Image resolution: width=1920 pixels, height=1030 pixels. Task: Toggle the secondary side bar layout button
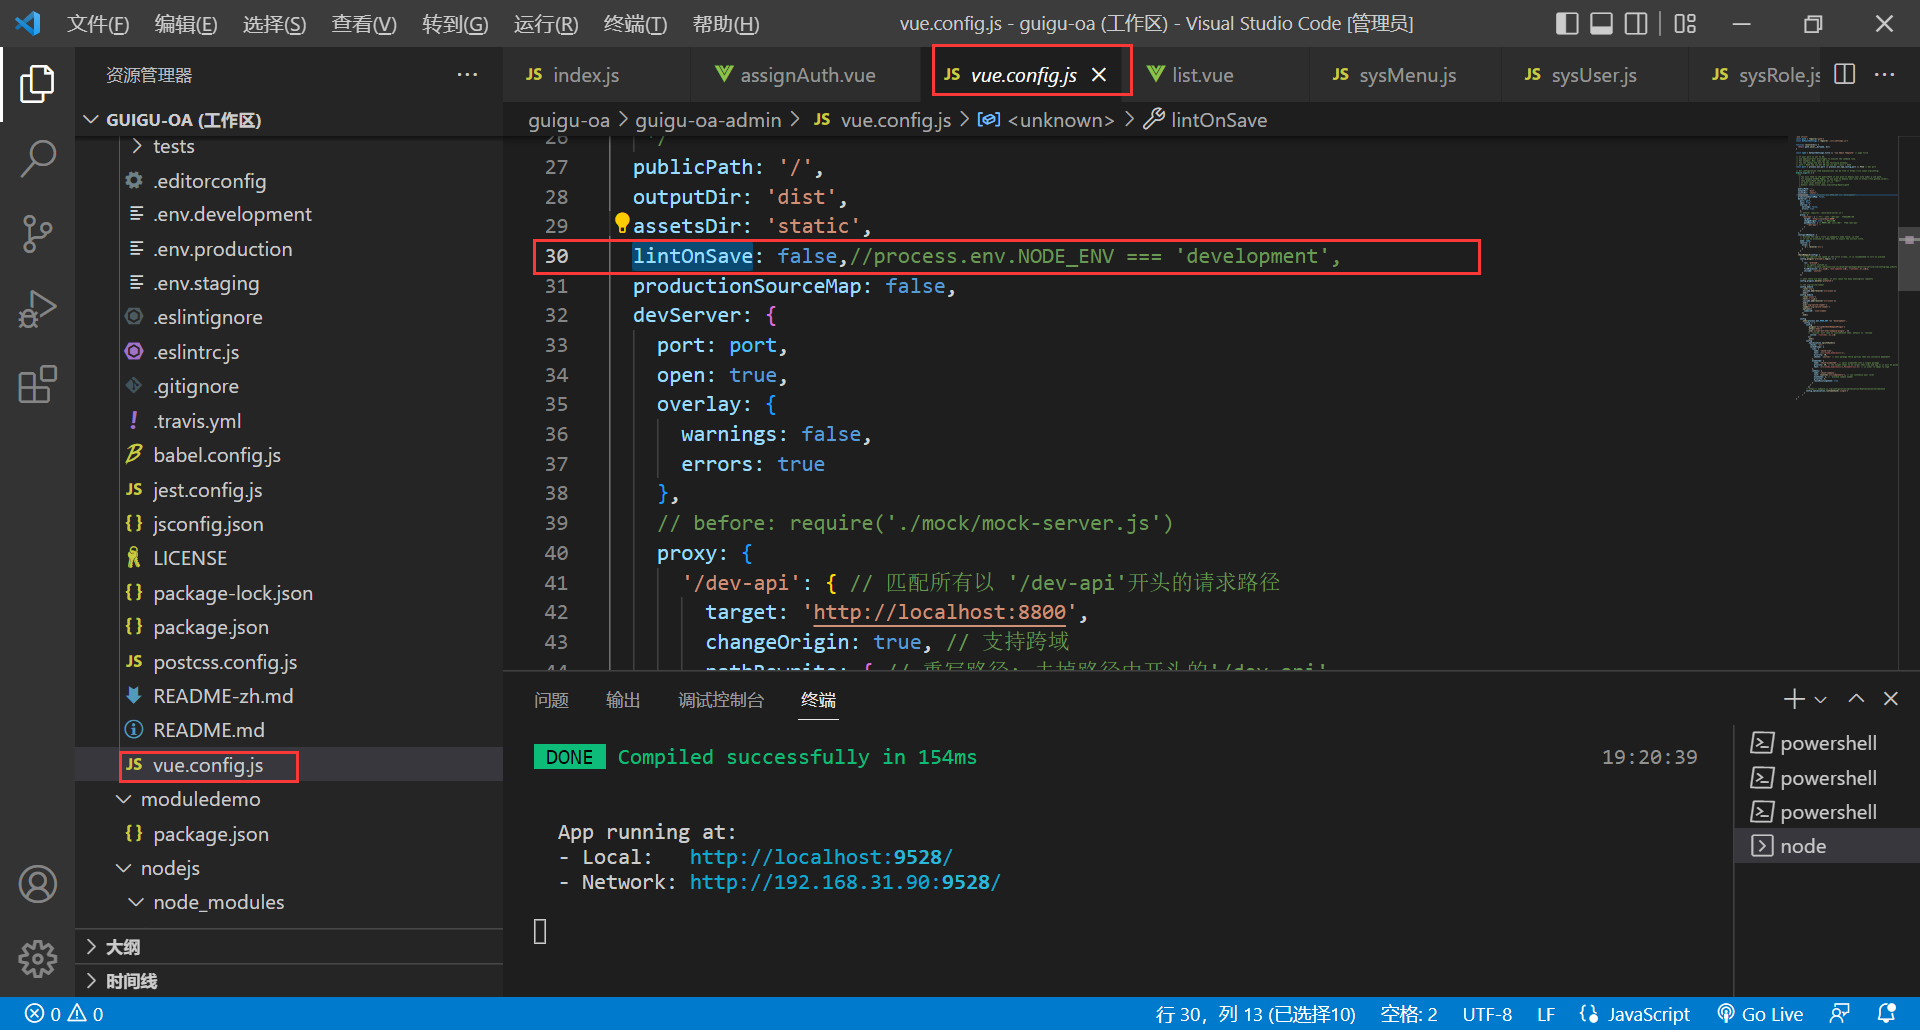coord(1636,23)
